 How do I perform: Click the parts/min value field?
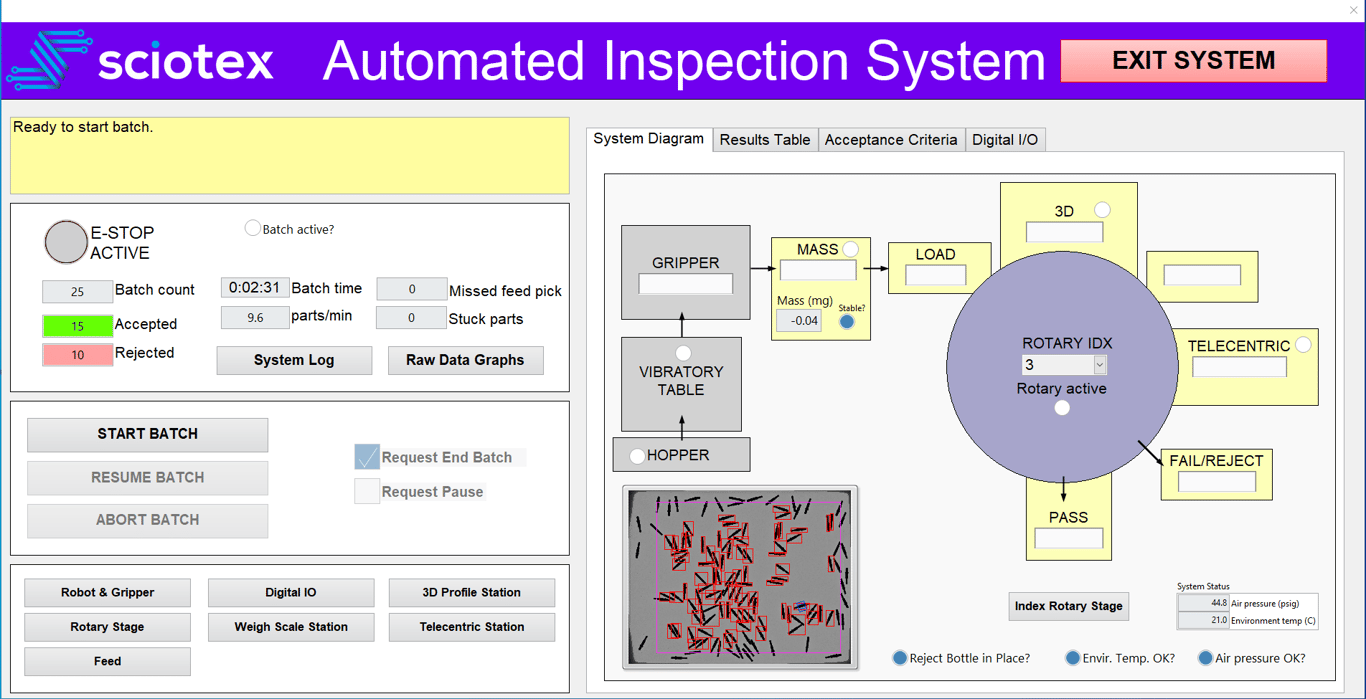click(x=255, y=317)
